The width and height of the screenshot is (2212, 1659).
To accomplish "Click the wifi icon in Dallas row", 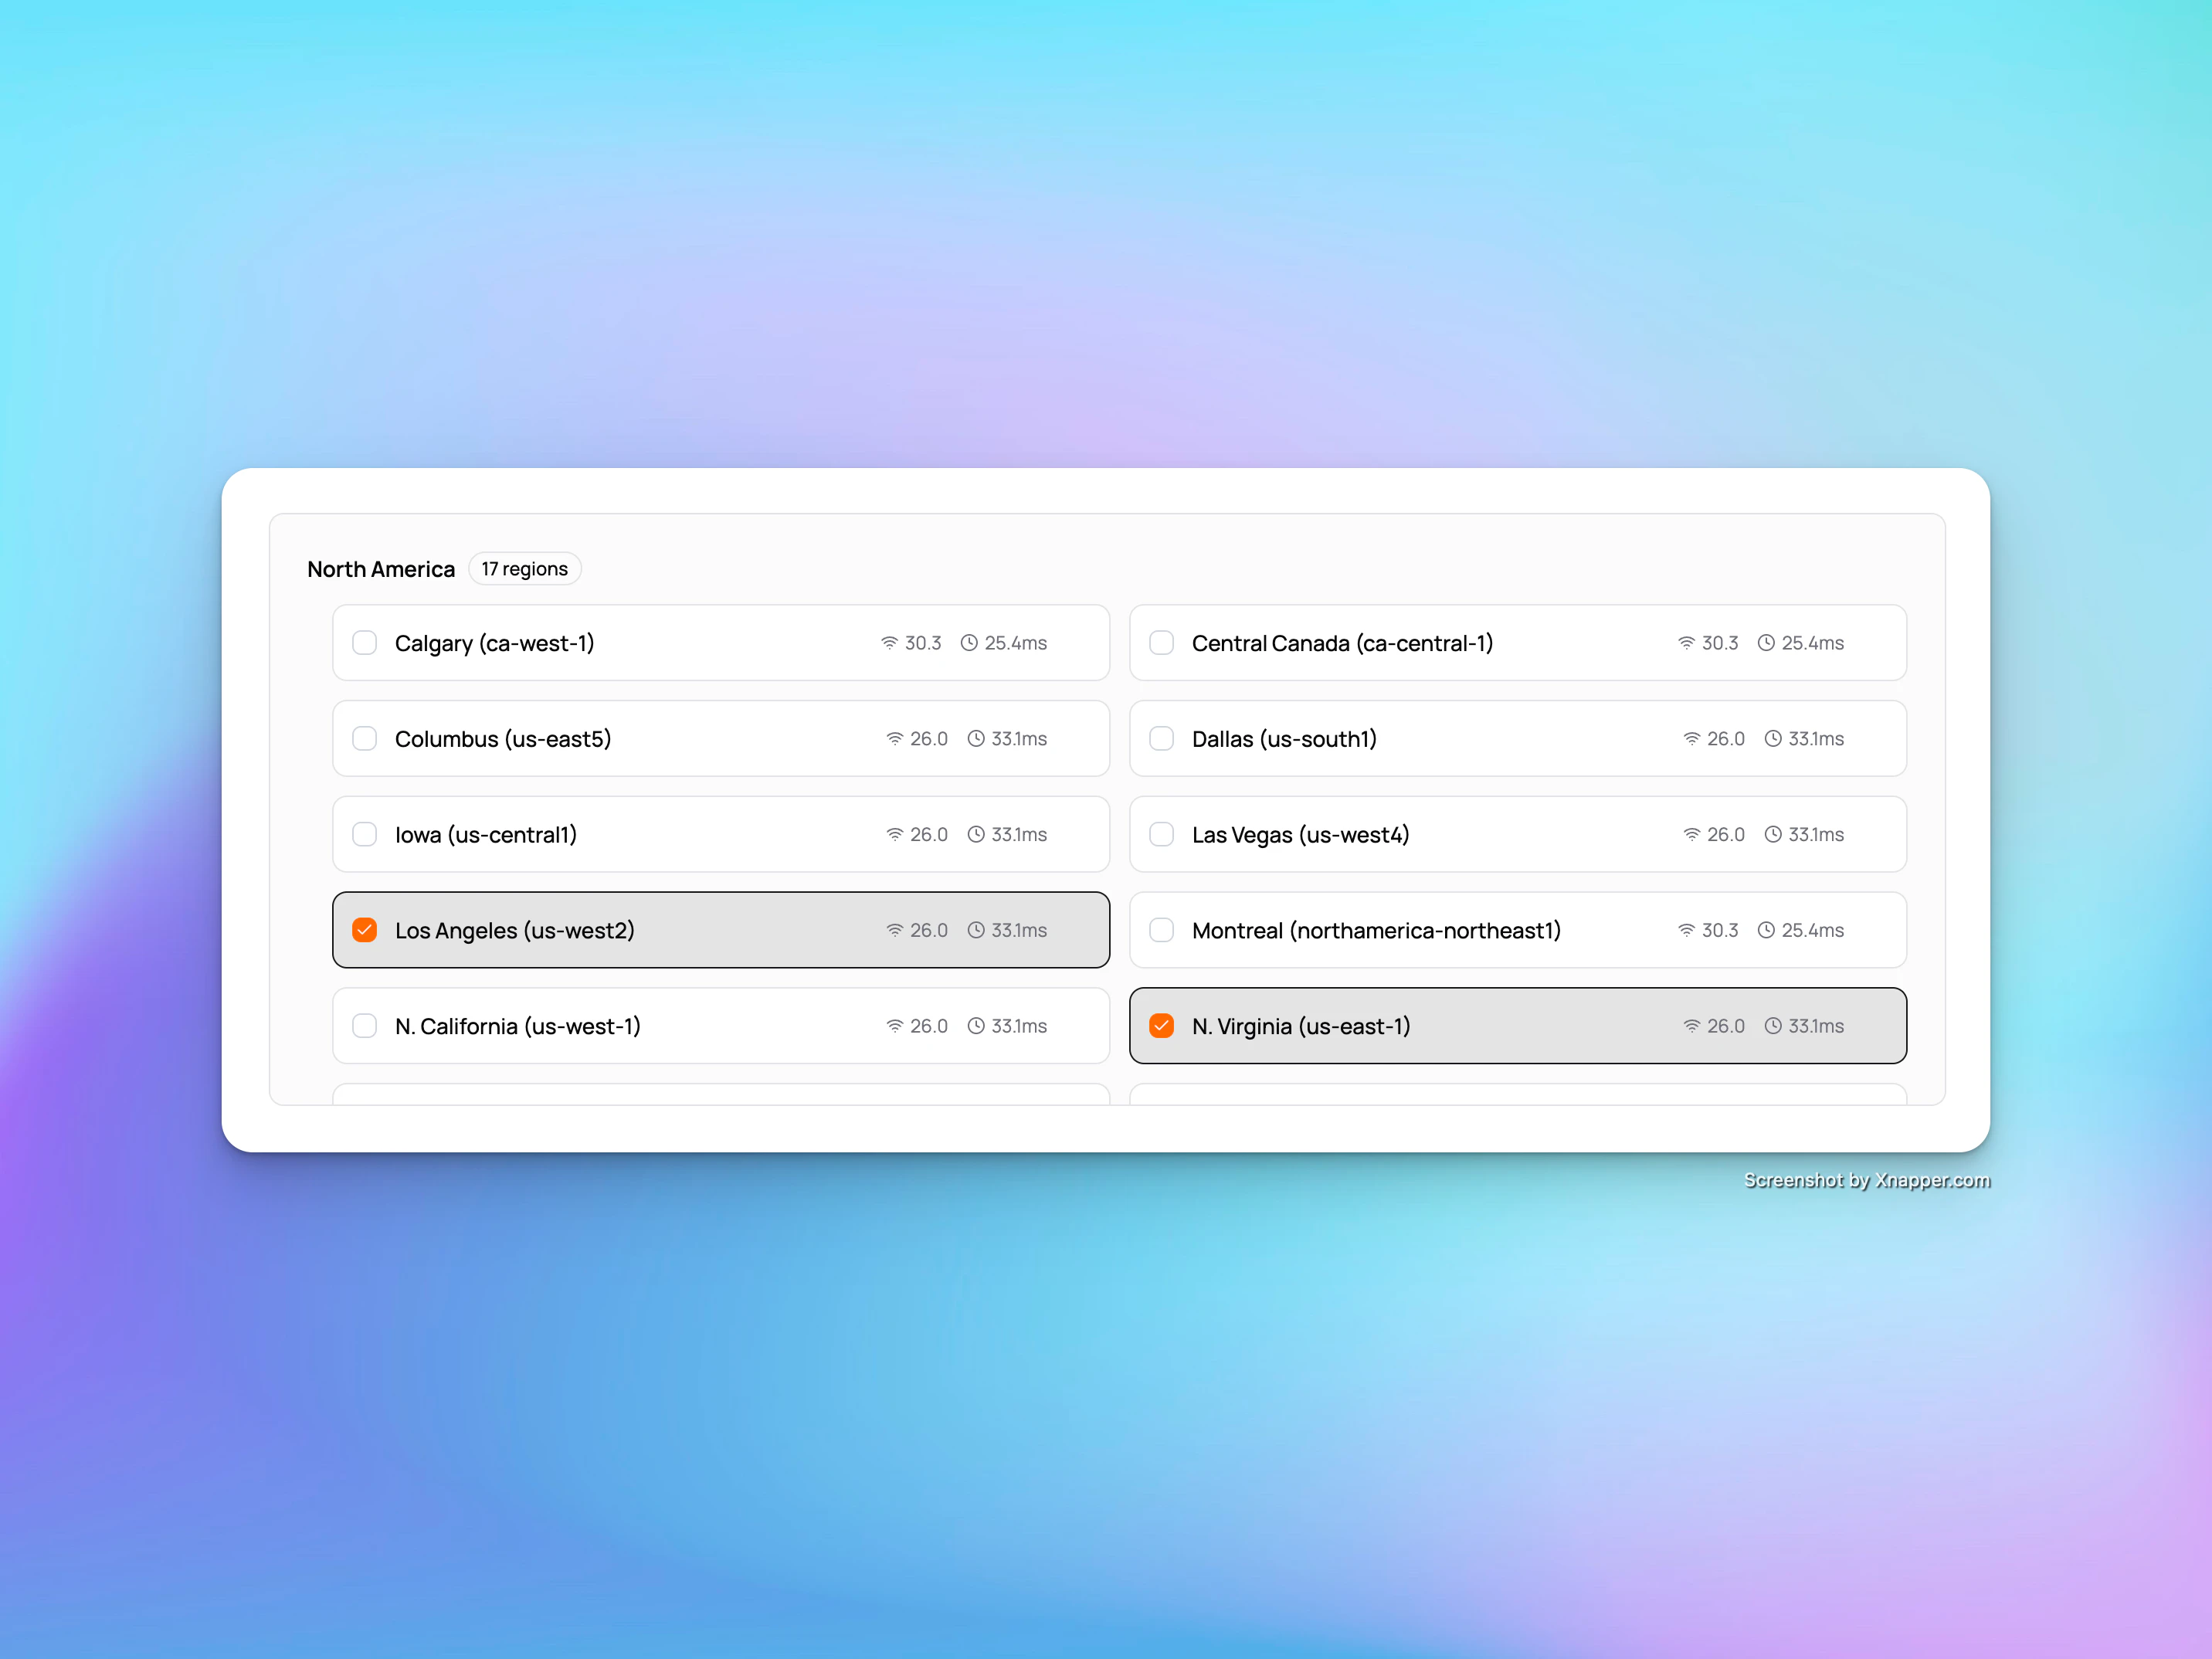I will [x=1691, y=739].
